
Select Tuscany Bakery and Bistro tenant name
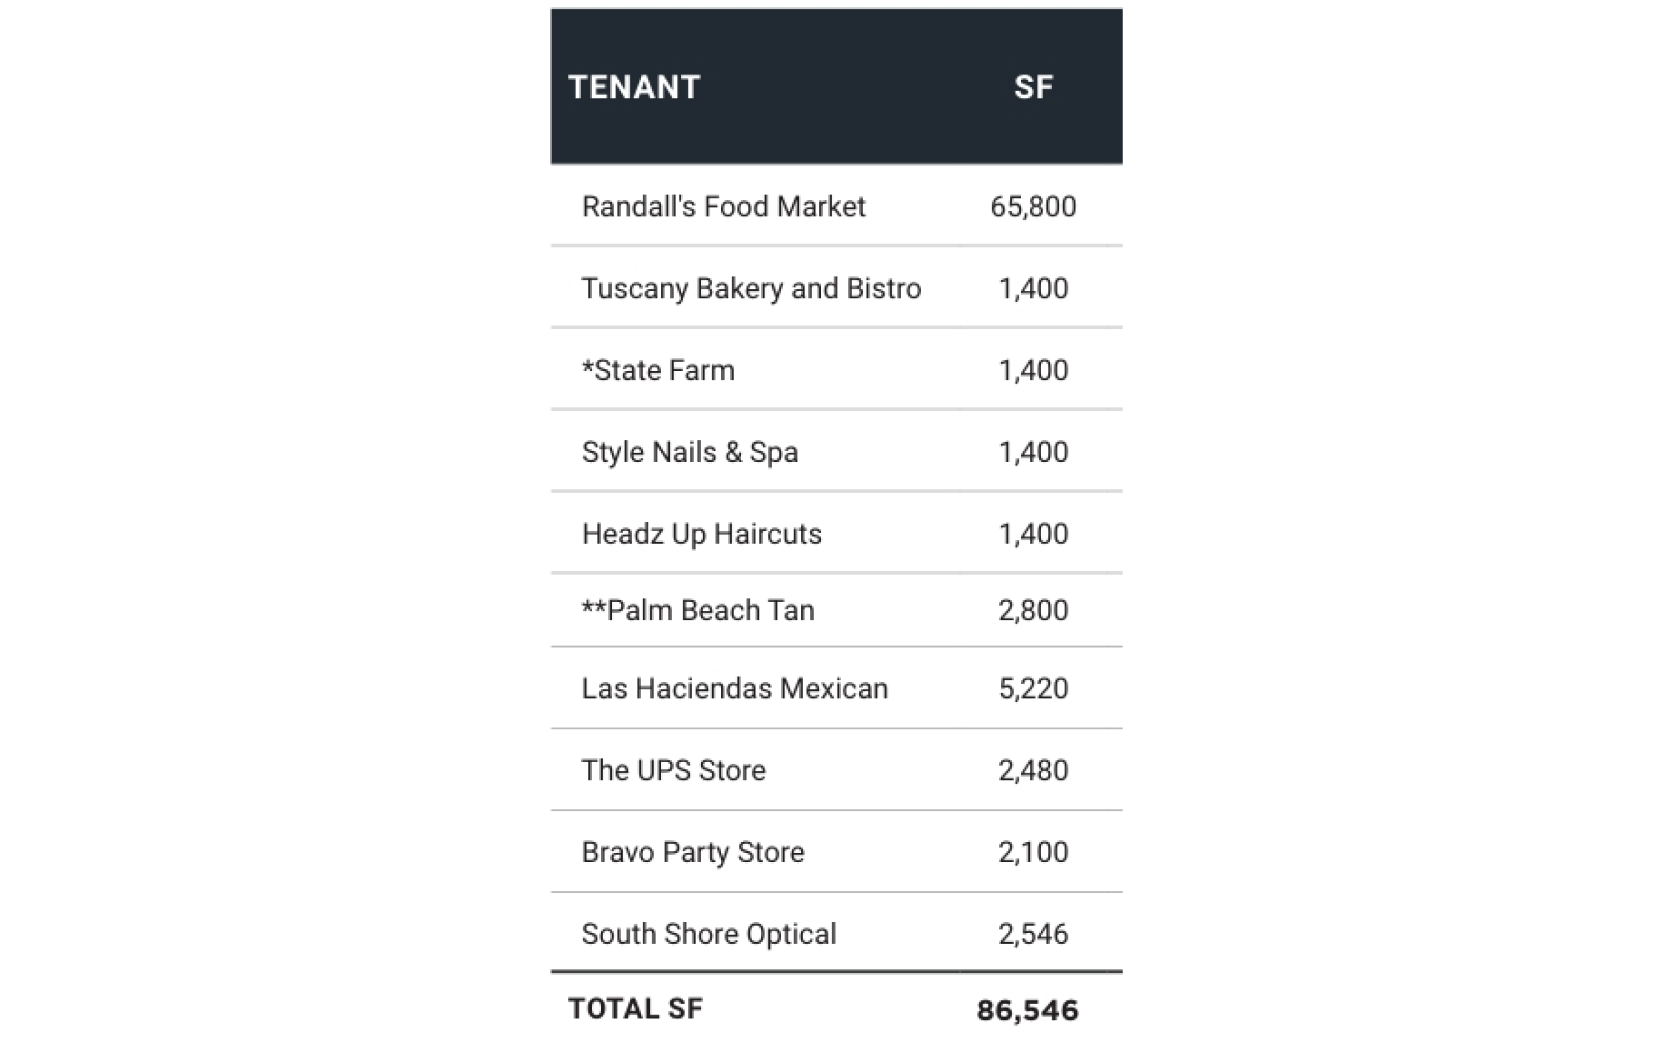751,288
